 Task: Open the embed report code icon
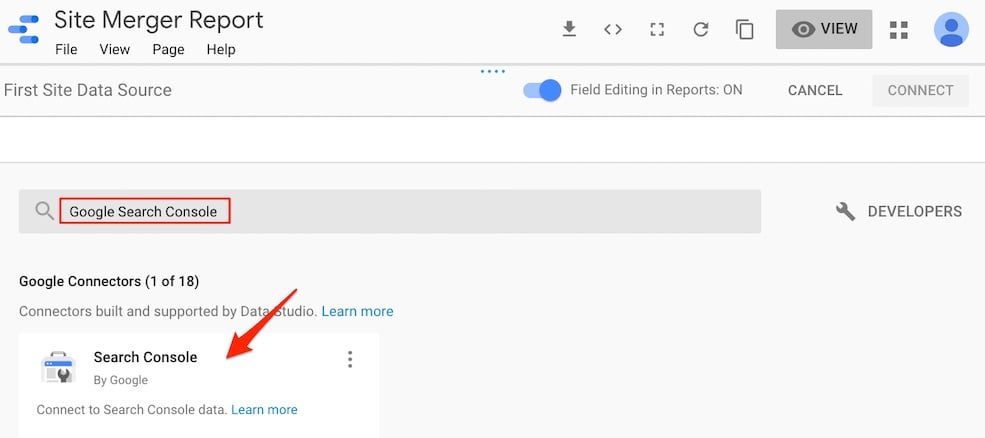pos(612,29)
